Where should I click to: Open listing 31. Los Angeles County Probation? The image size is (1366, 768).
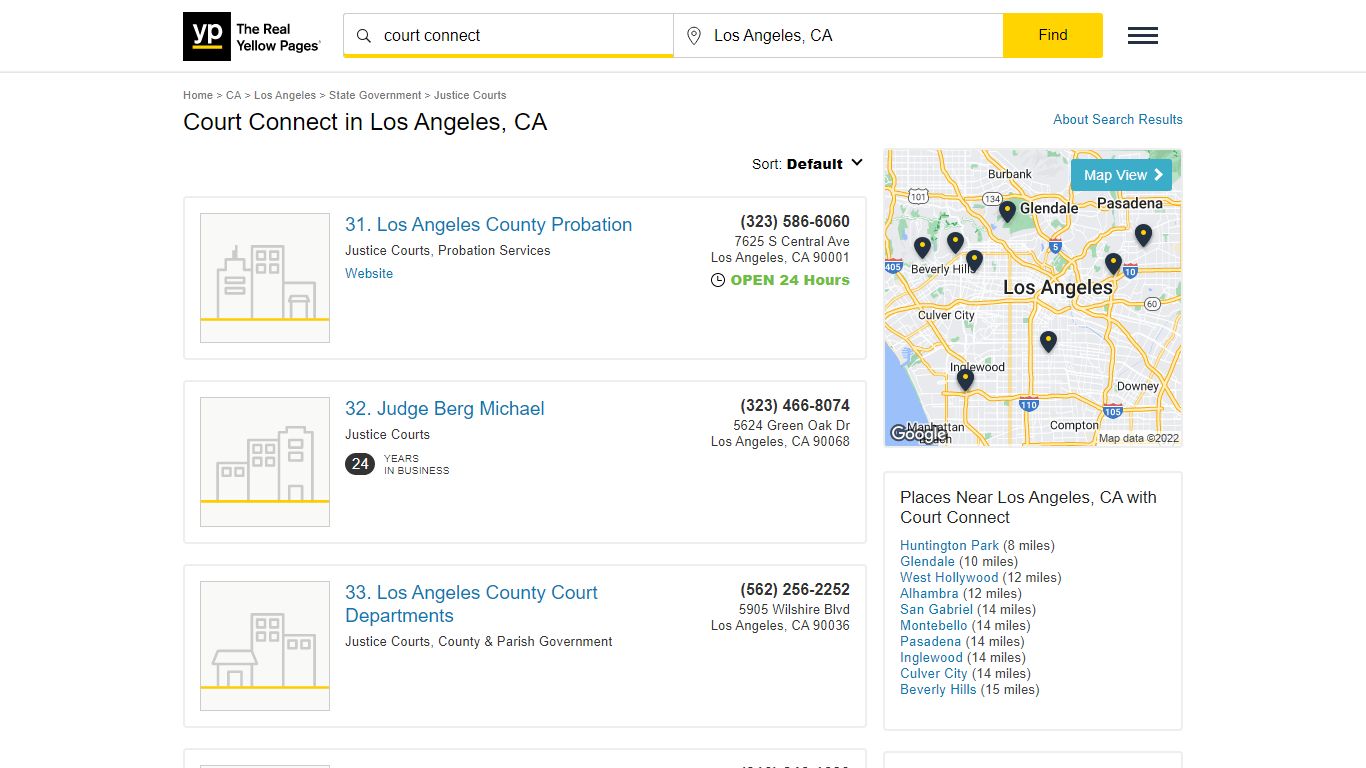tap(488, 225)
